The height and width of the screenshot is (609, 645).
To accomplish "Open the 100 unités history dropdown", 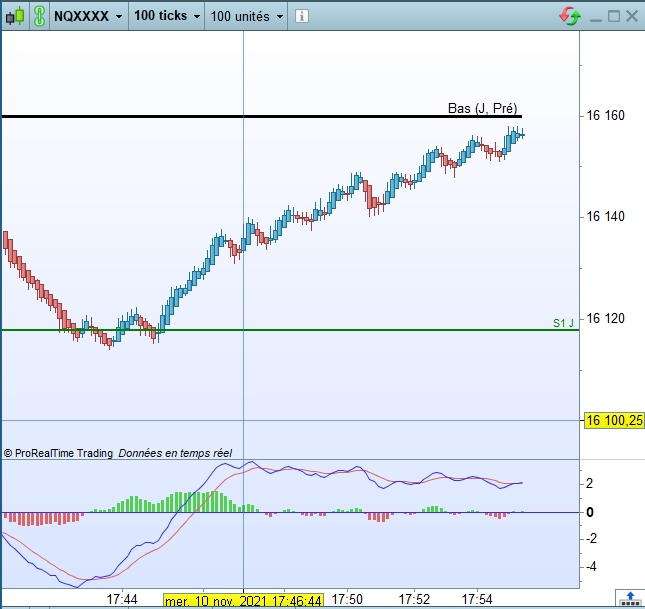I will pos(246,16).
